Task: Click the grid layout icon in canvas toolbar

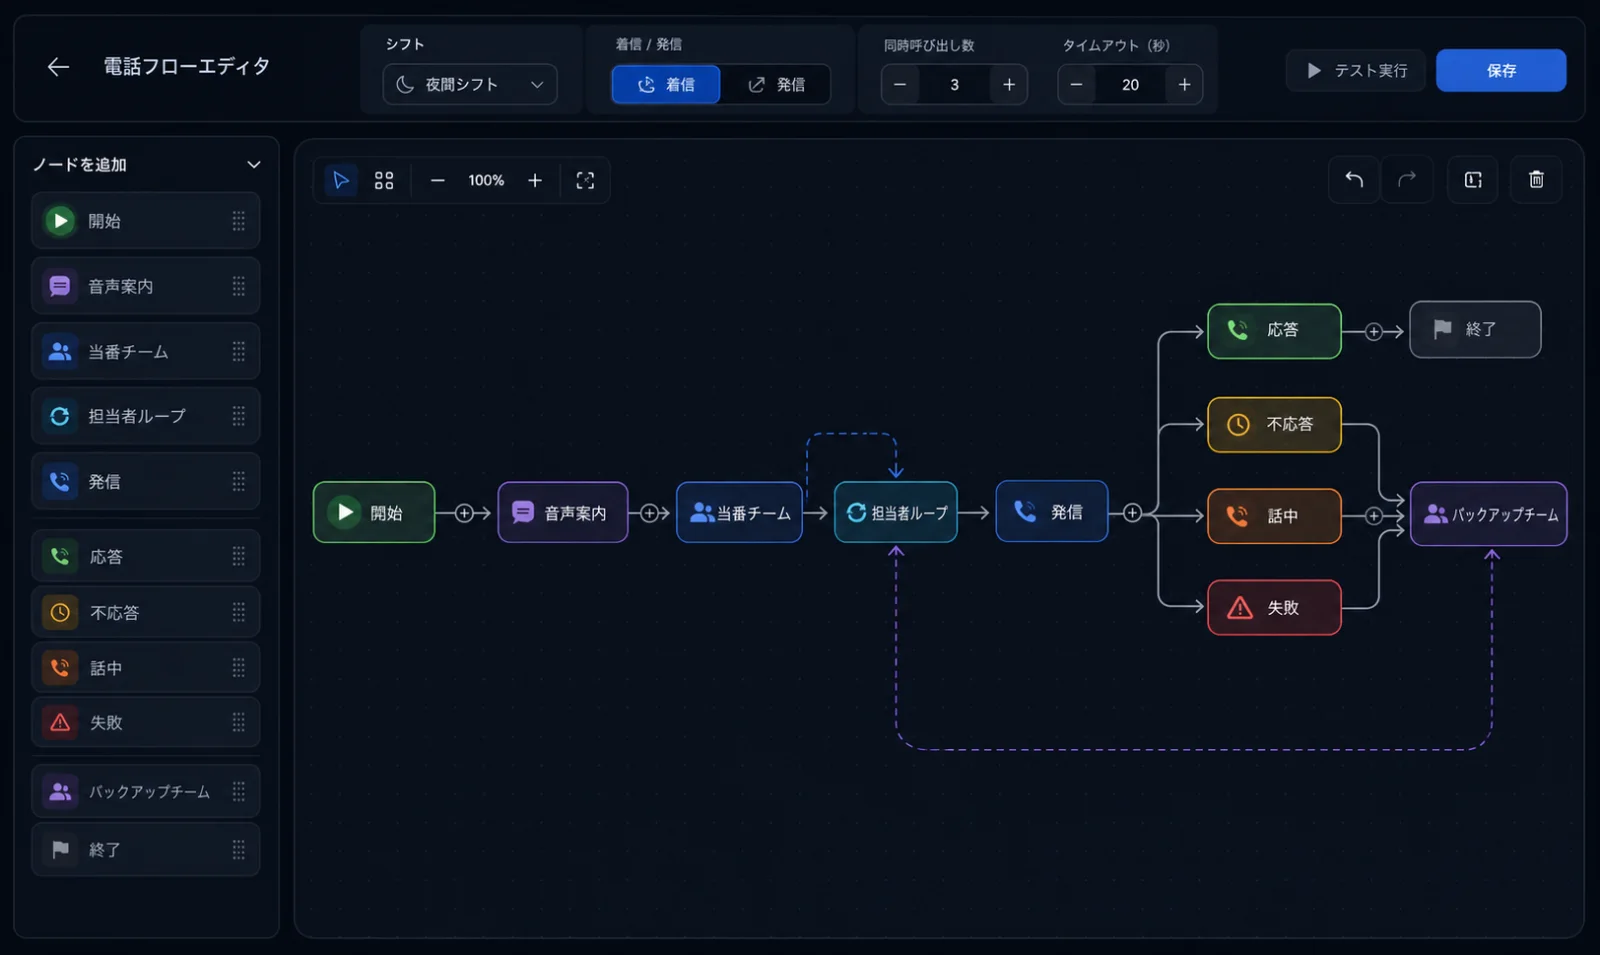Action: (x=384, y=180)
